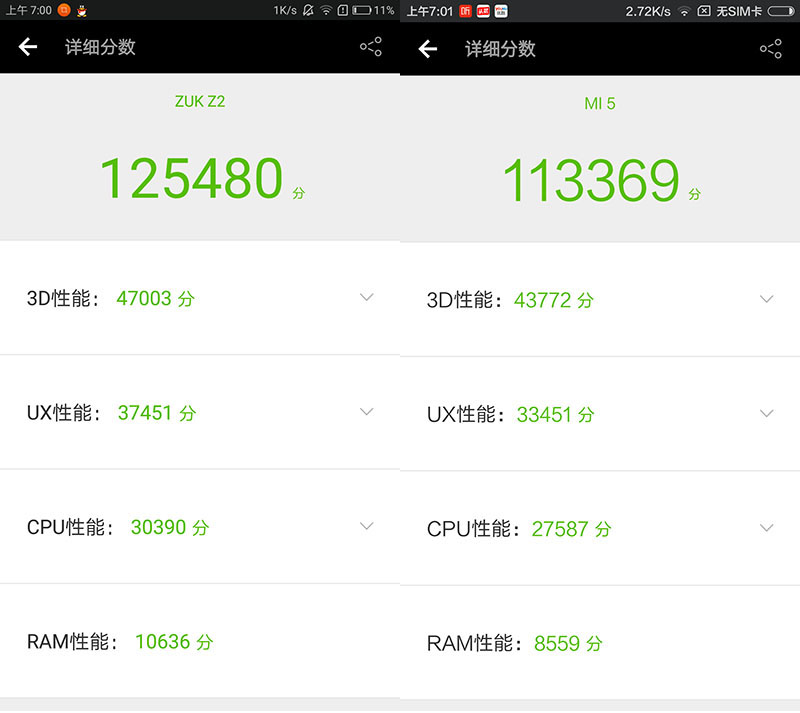Select the total score 113369
800x713 pixels.
click(x=591, y=180)
